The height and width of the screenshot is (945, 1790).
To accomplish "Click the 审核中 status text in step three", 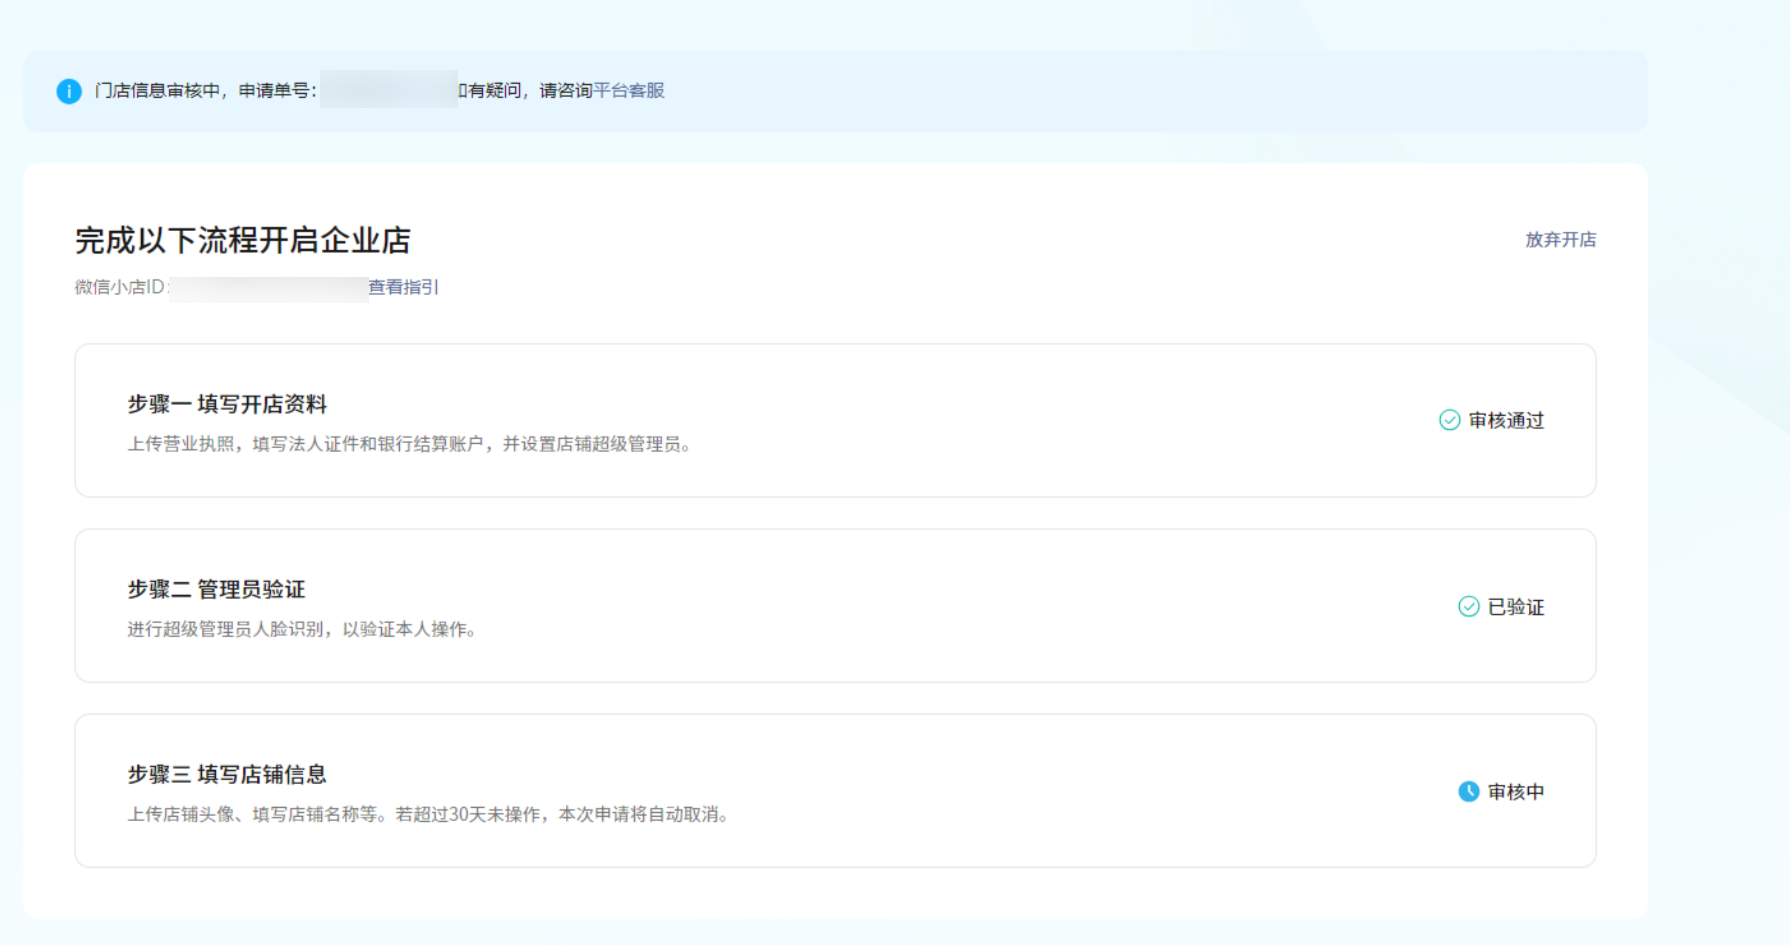I will (1516, 792).
